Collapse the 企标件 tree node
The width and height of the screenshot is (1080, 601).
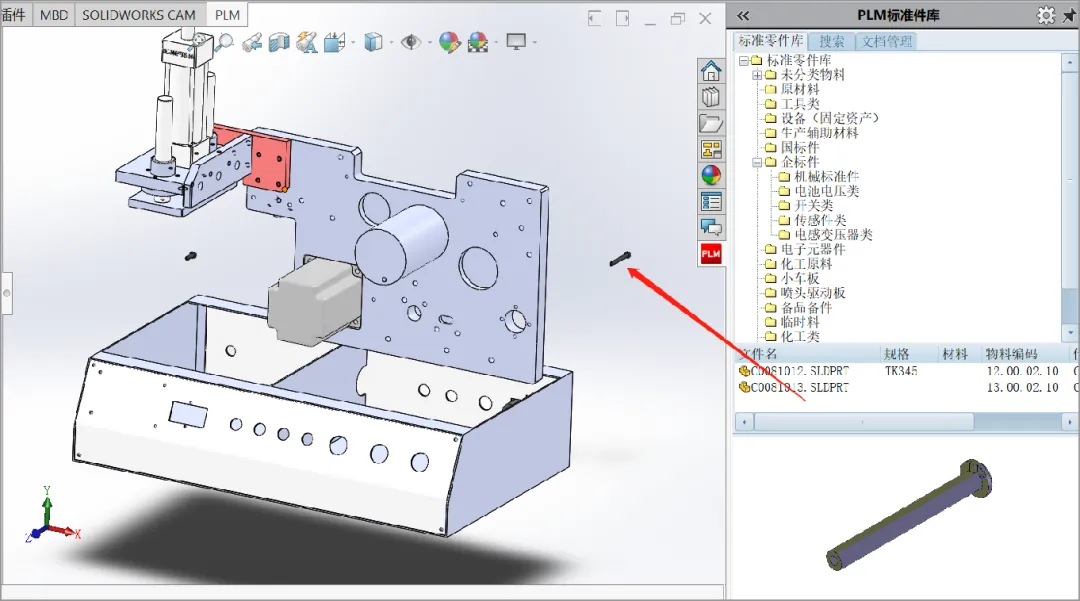(x=757, y=162)
